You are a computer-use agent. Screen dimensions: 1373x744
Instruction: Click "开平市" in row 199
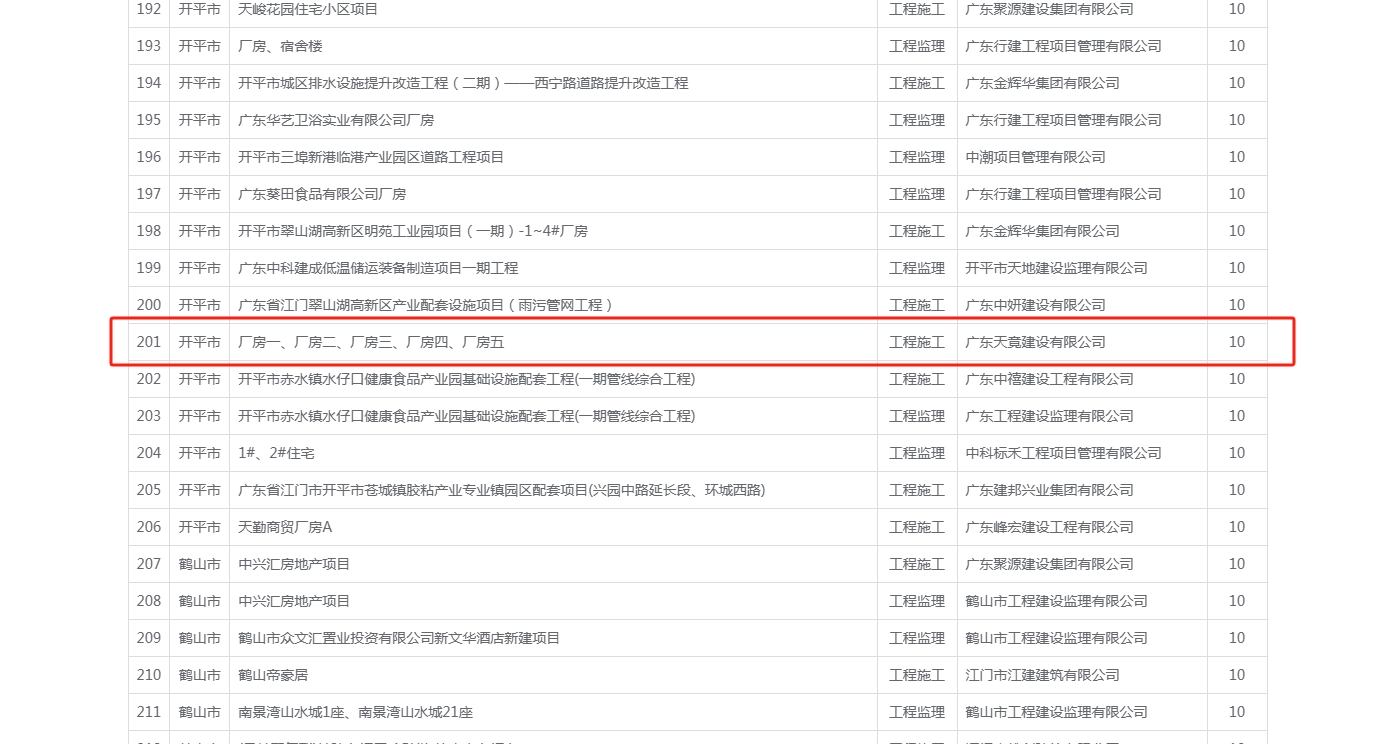199,268
